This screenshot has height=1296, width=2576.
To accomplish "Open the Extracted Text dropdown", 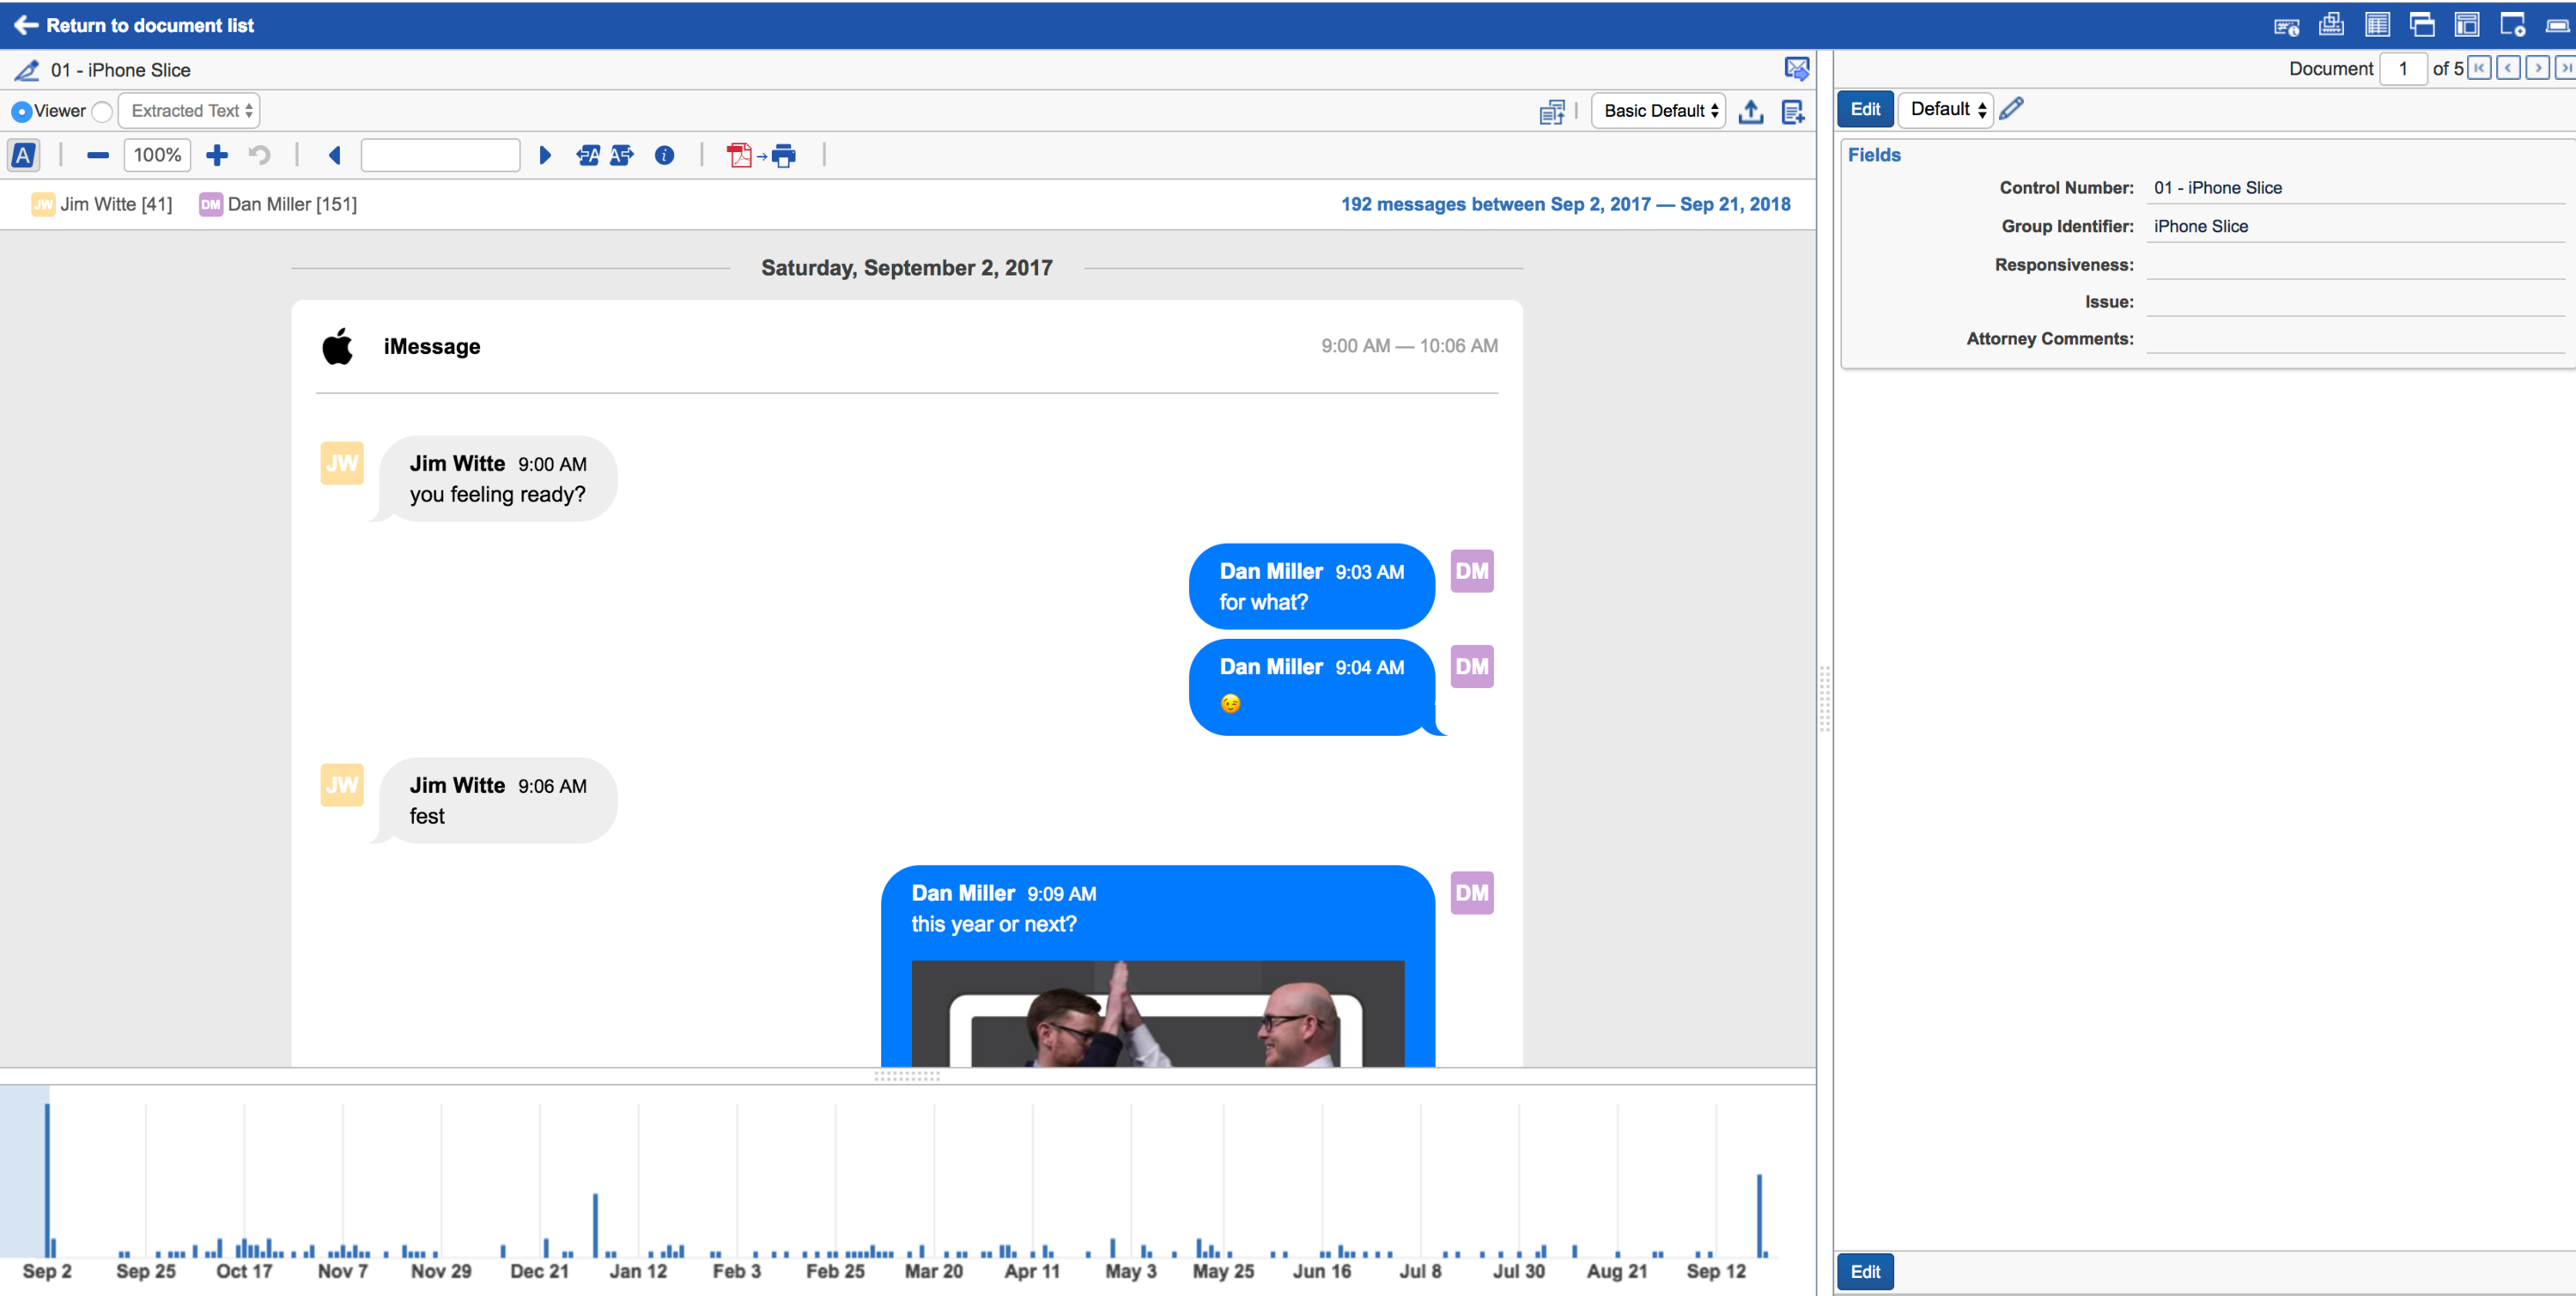I will pos(190,111).
